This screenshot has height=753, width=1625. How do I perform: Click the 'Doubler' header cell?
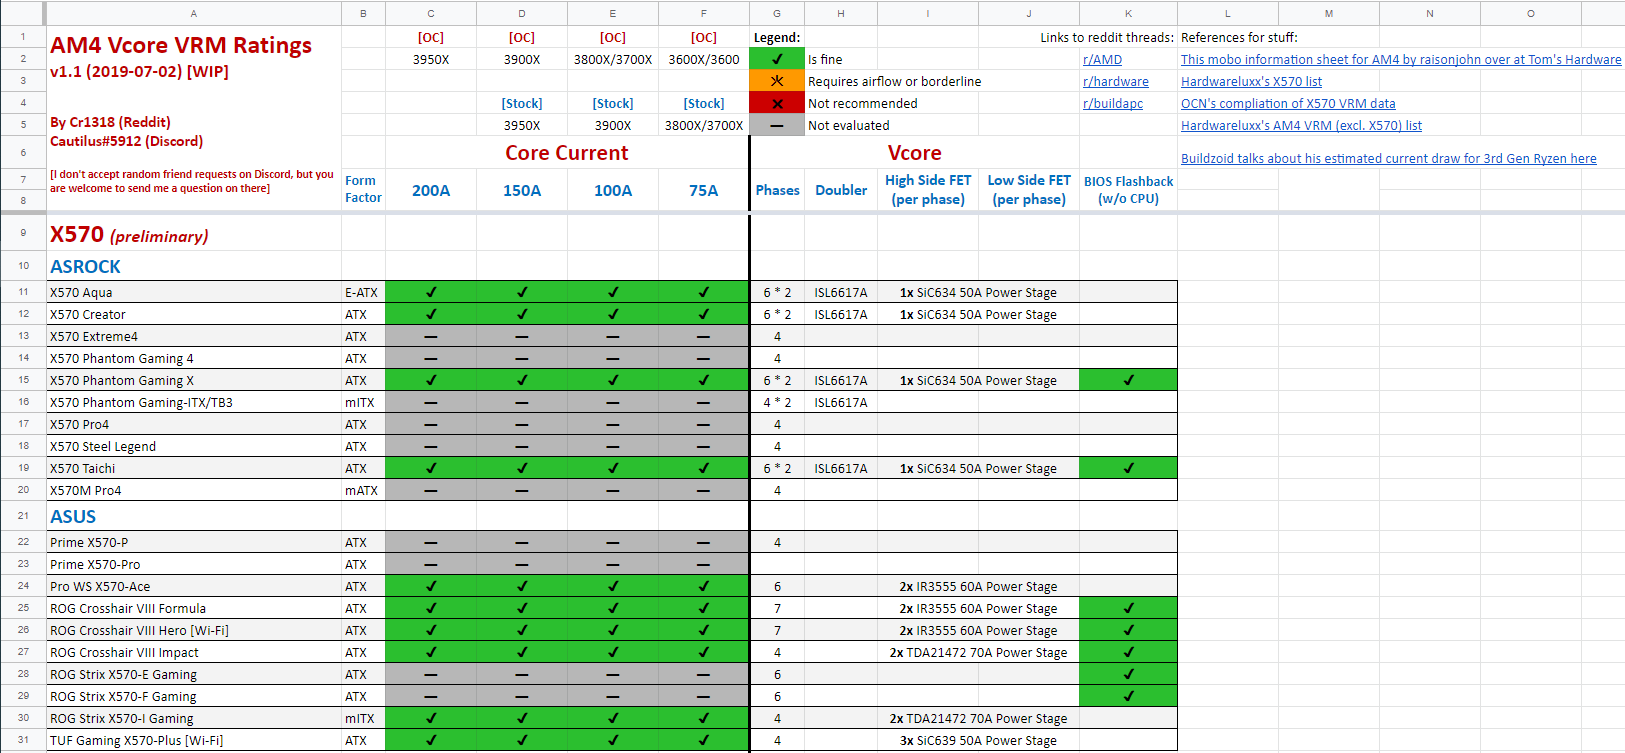(841, 190)
